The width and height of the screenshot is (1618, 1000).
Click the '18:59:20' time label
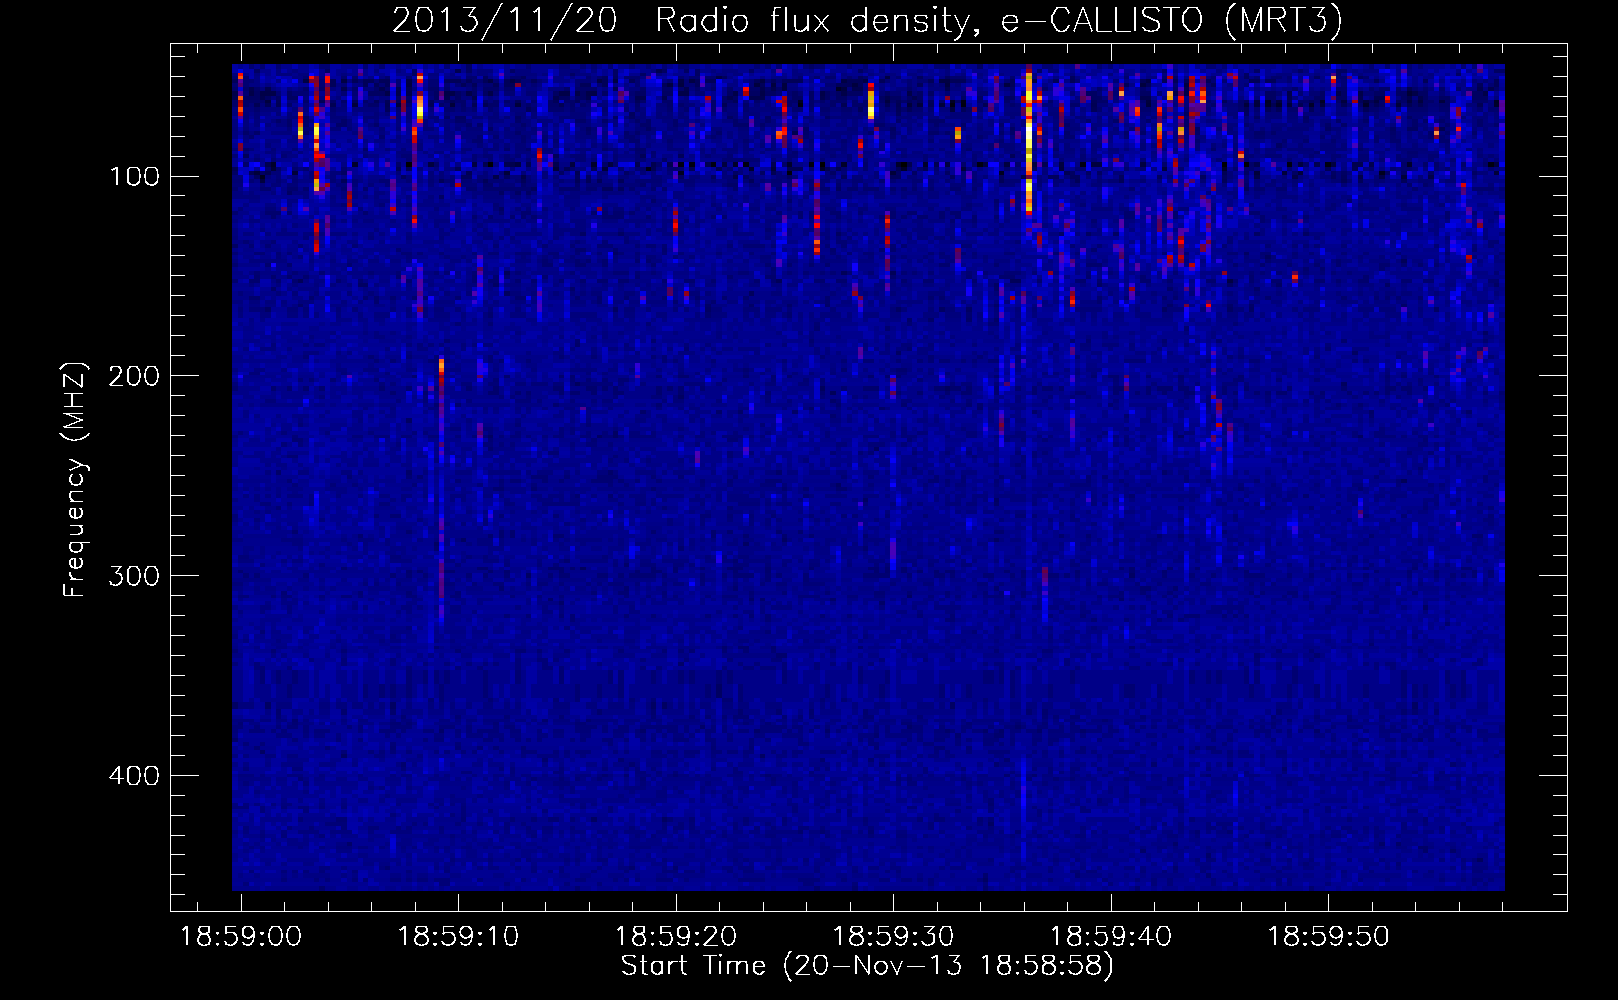[676, 937]
